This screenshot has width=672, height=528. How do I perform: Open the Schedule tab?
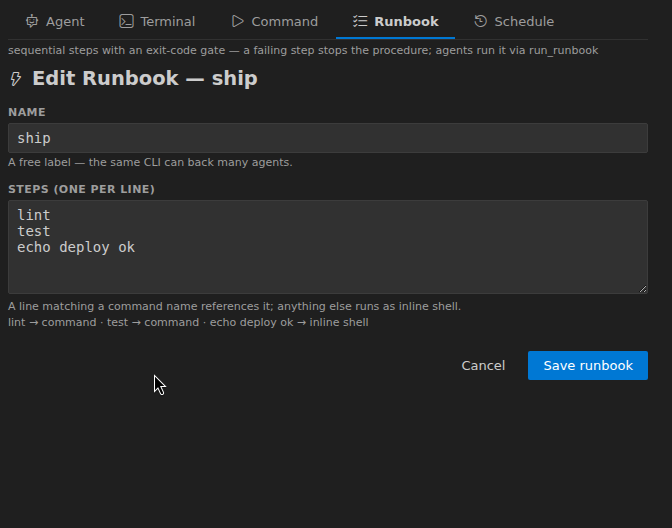click(x=514, y=21)
